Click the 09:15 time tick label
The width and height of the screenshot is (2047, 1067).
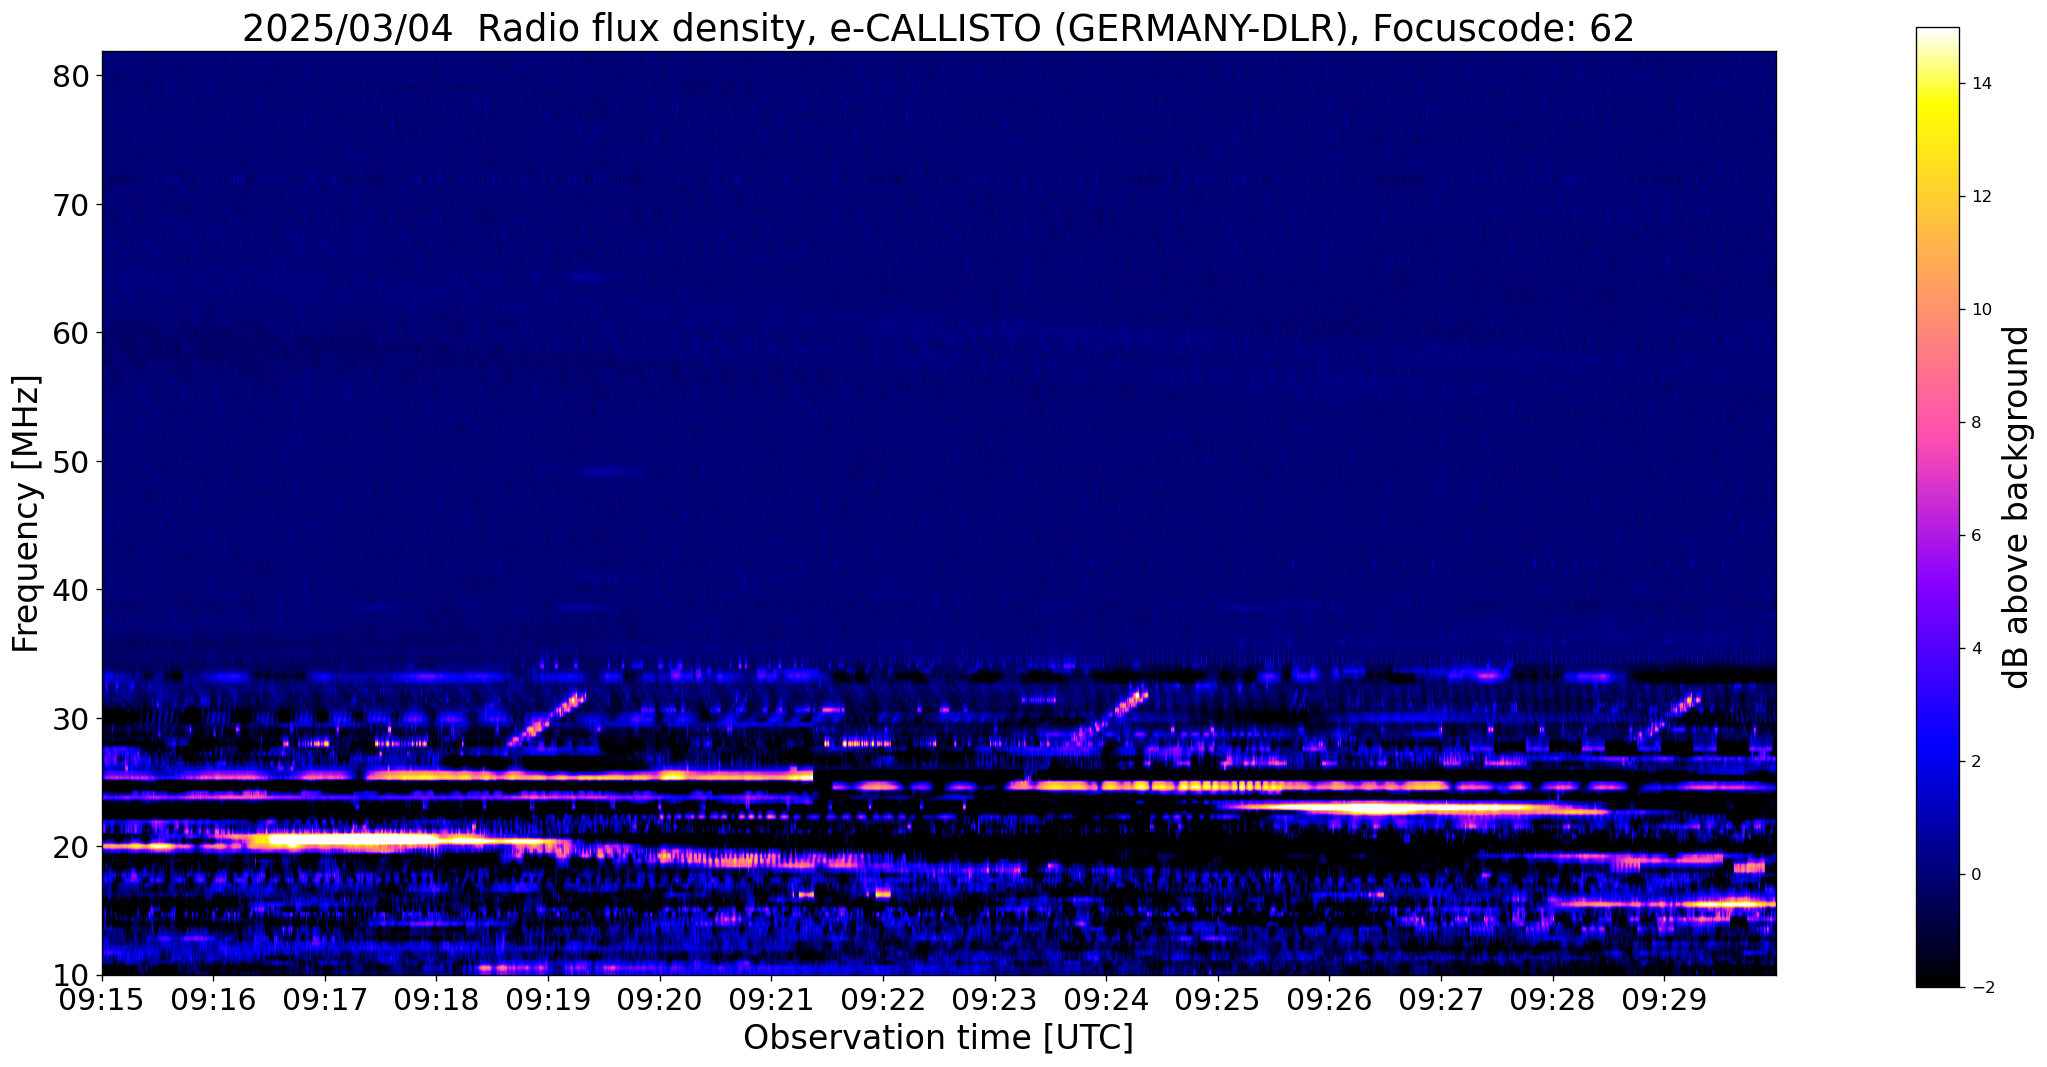pyautogui.click(x=102, y=1000)
